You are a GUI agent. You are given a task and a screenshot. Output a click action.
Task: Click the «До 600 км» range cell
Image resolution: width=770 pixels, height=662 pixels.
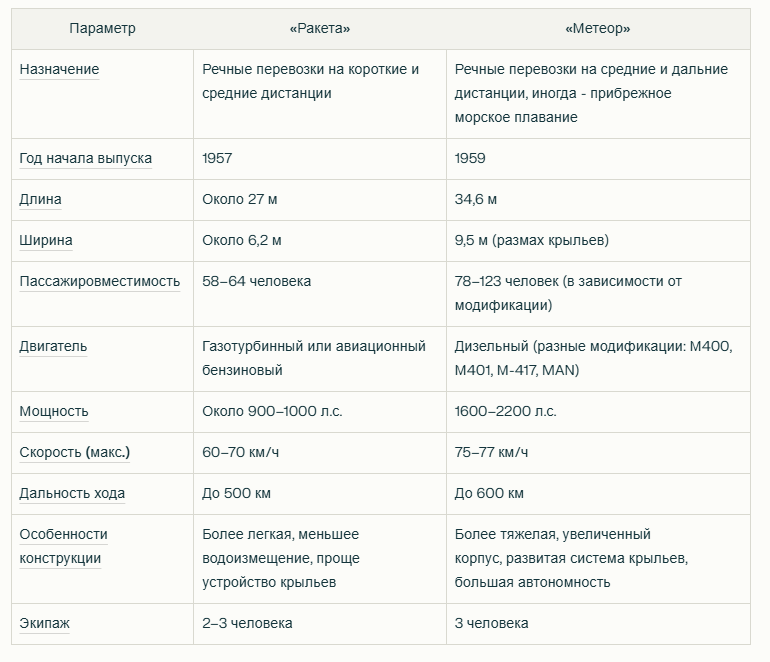click(598, 494)
